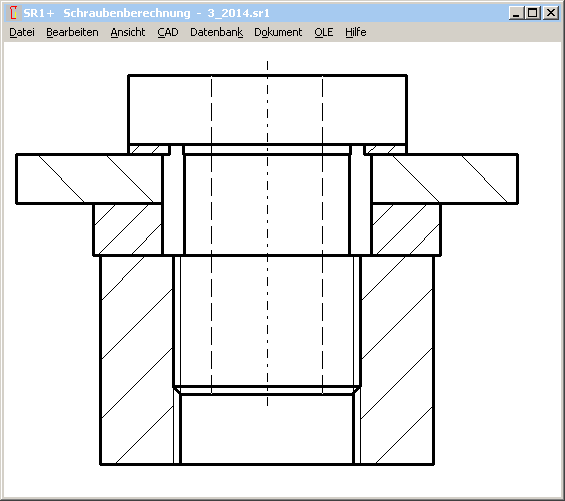Click the left hatched upper clamping plate
Viewport: 565px width, 501px height.
tap(89, 179)
